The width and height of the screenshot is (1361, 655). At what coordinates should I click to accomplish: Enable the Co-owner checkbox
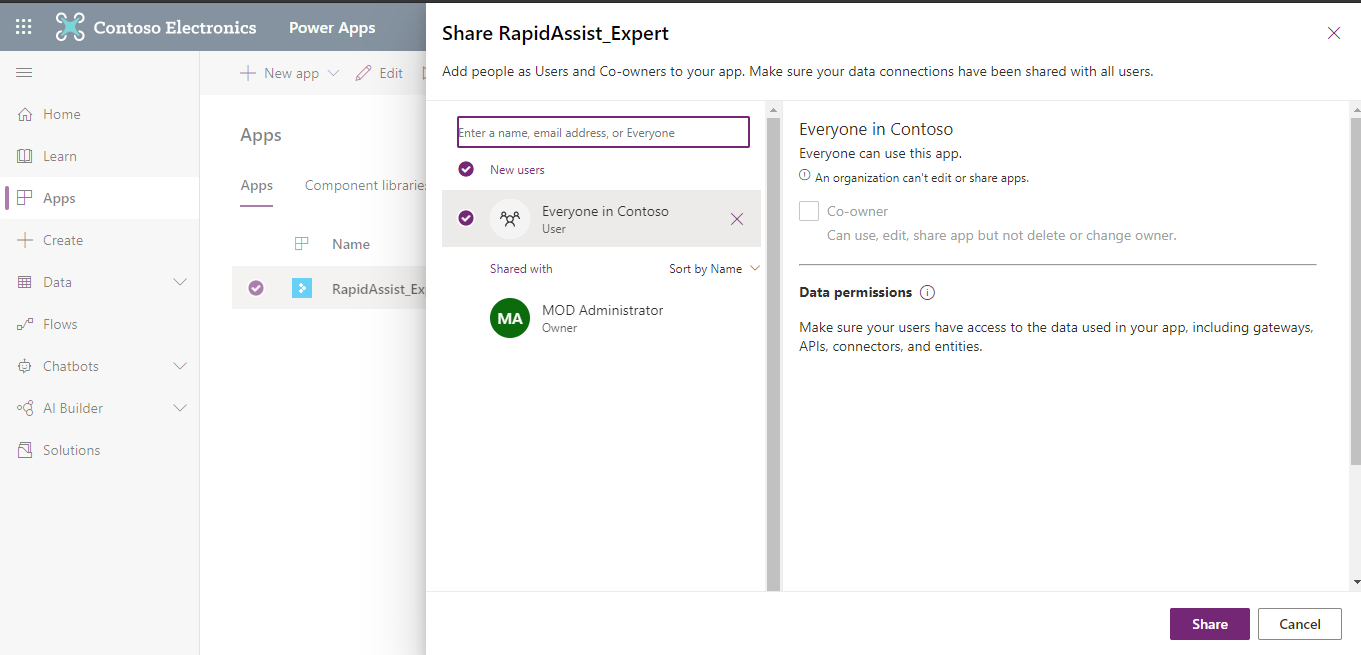(x=809, y=211)
